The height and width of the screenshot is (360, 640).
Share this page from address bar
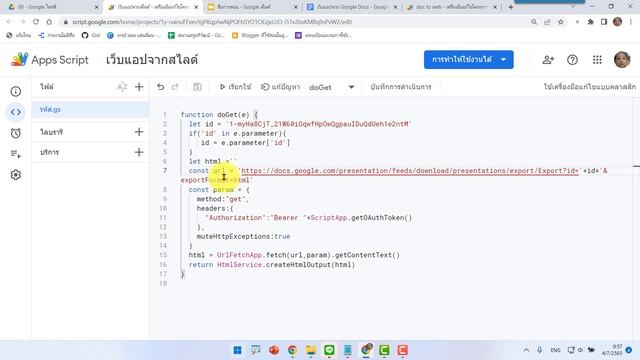547,22
